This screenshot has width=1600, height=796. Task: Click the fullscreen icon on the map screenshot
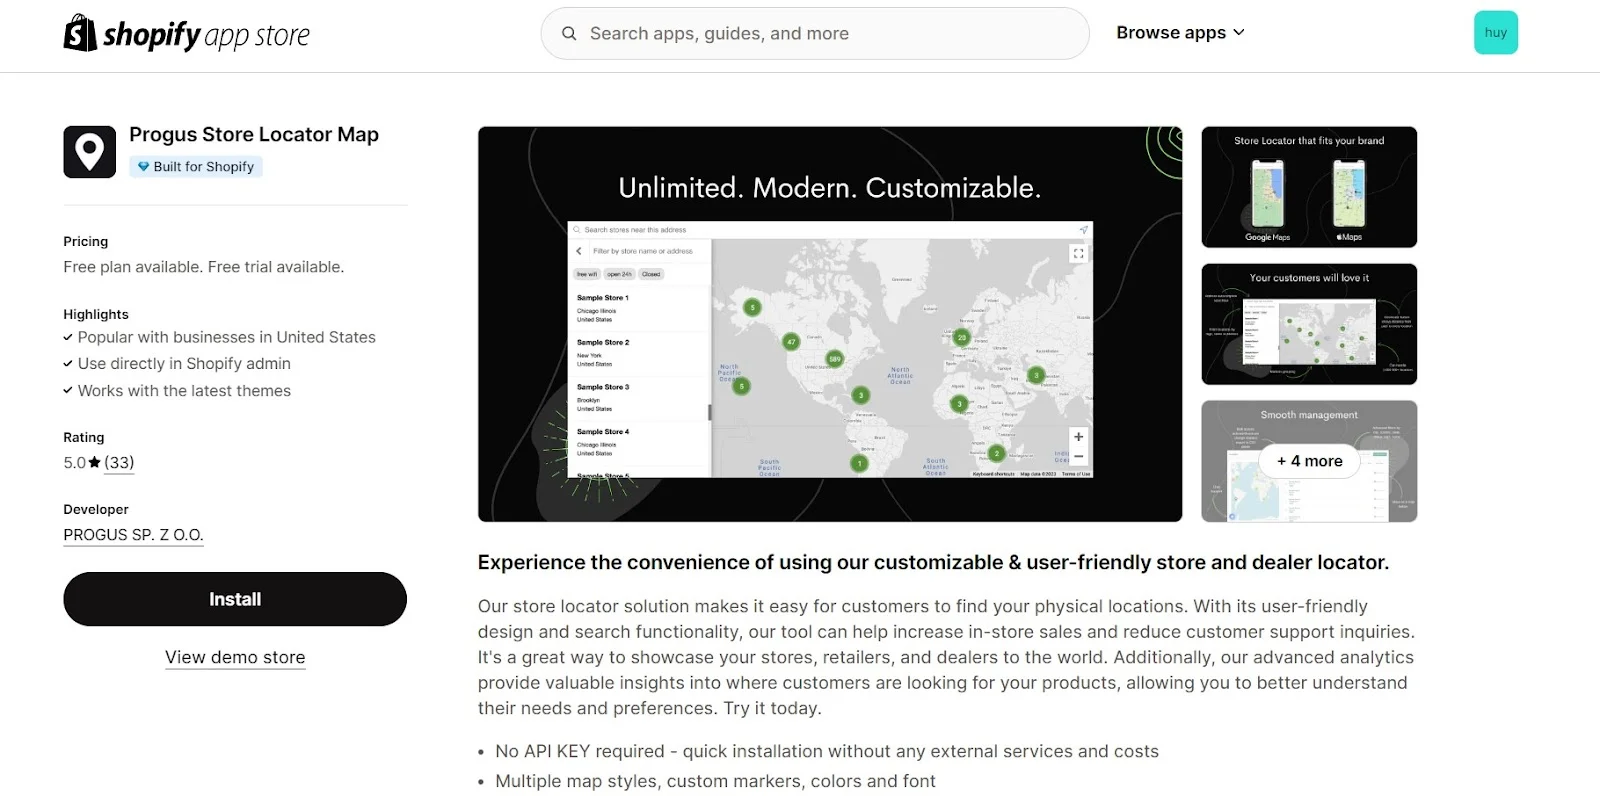(1078, 254)
